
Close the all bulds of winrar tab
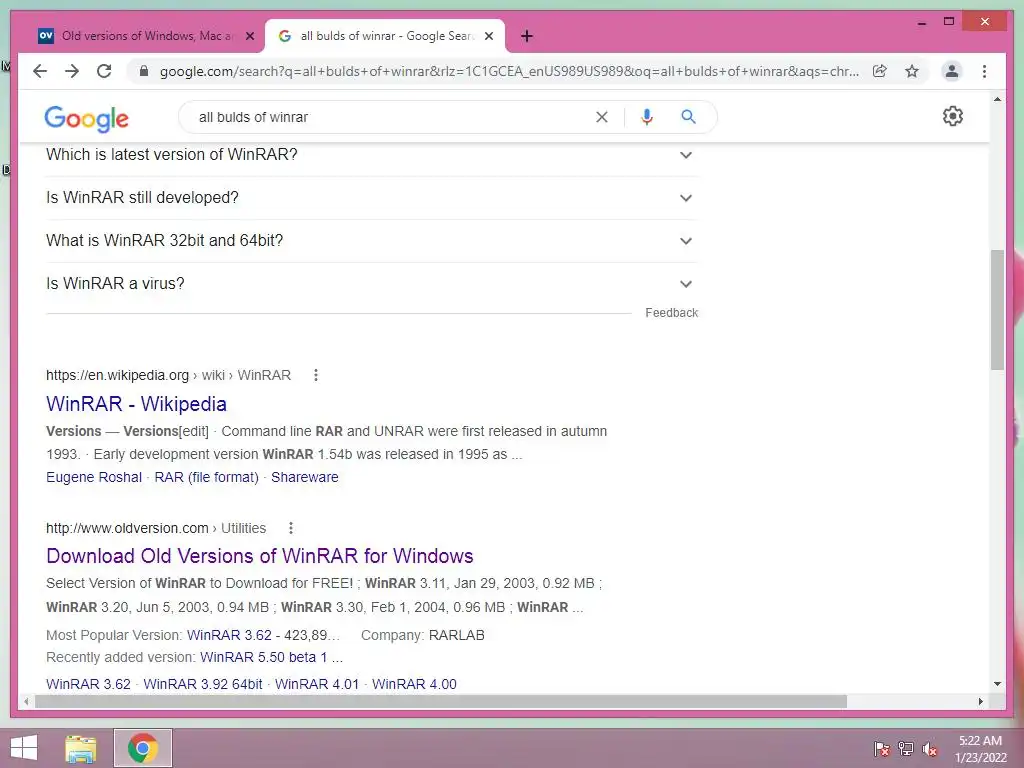[x=489, y=36]
